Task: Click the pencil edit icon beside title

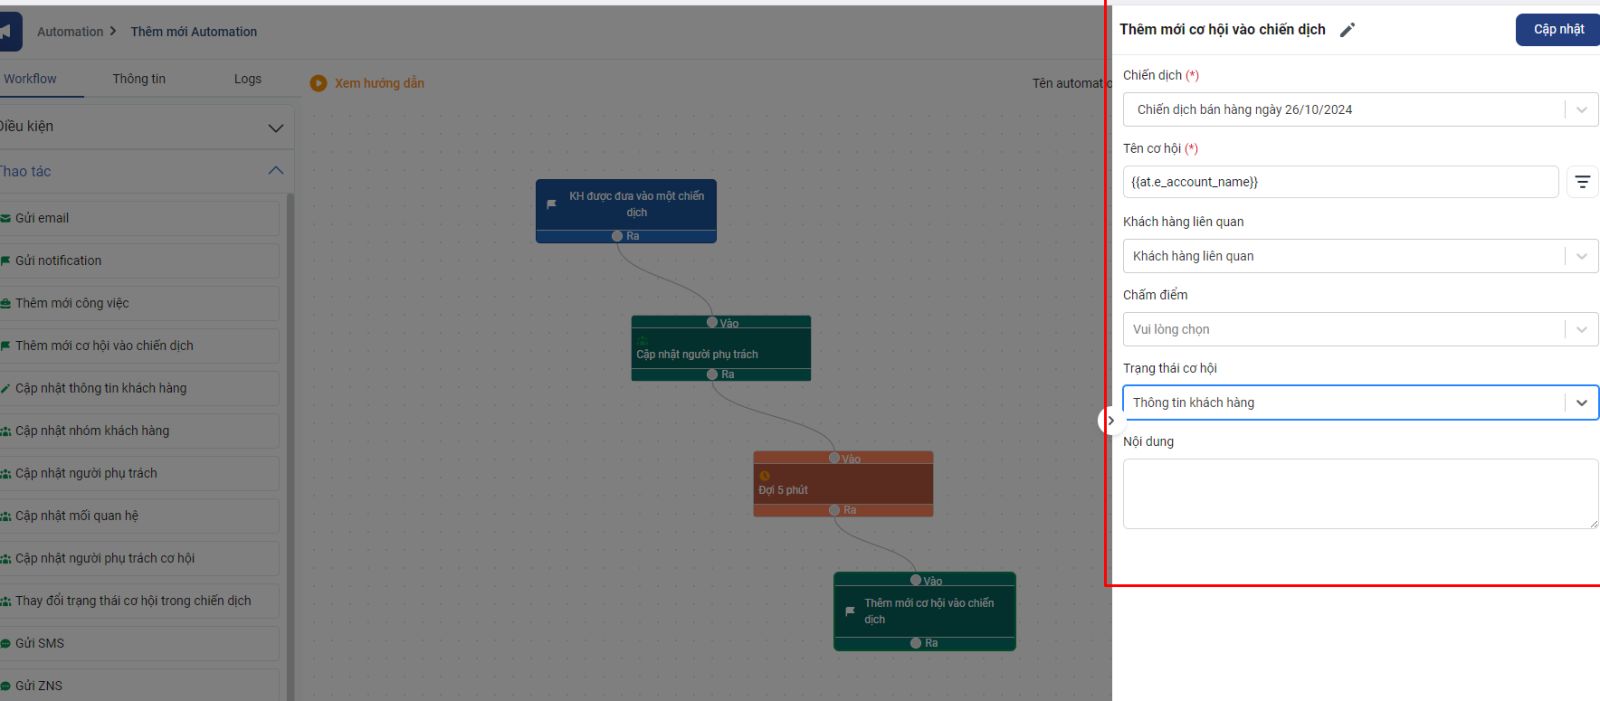Action: click(x=1347, y=30)
